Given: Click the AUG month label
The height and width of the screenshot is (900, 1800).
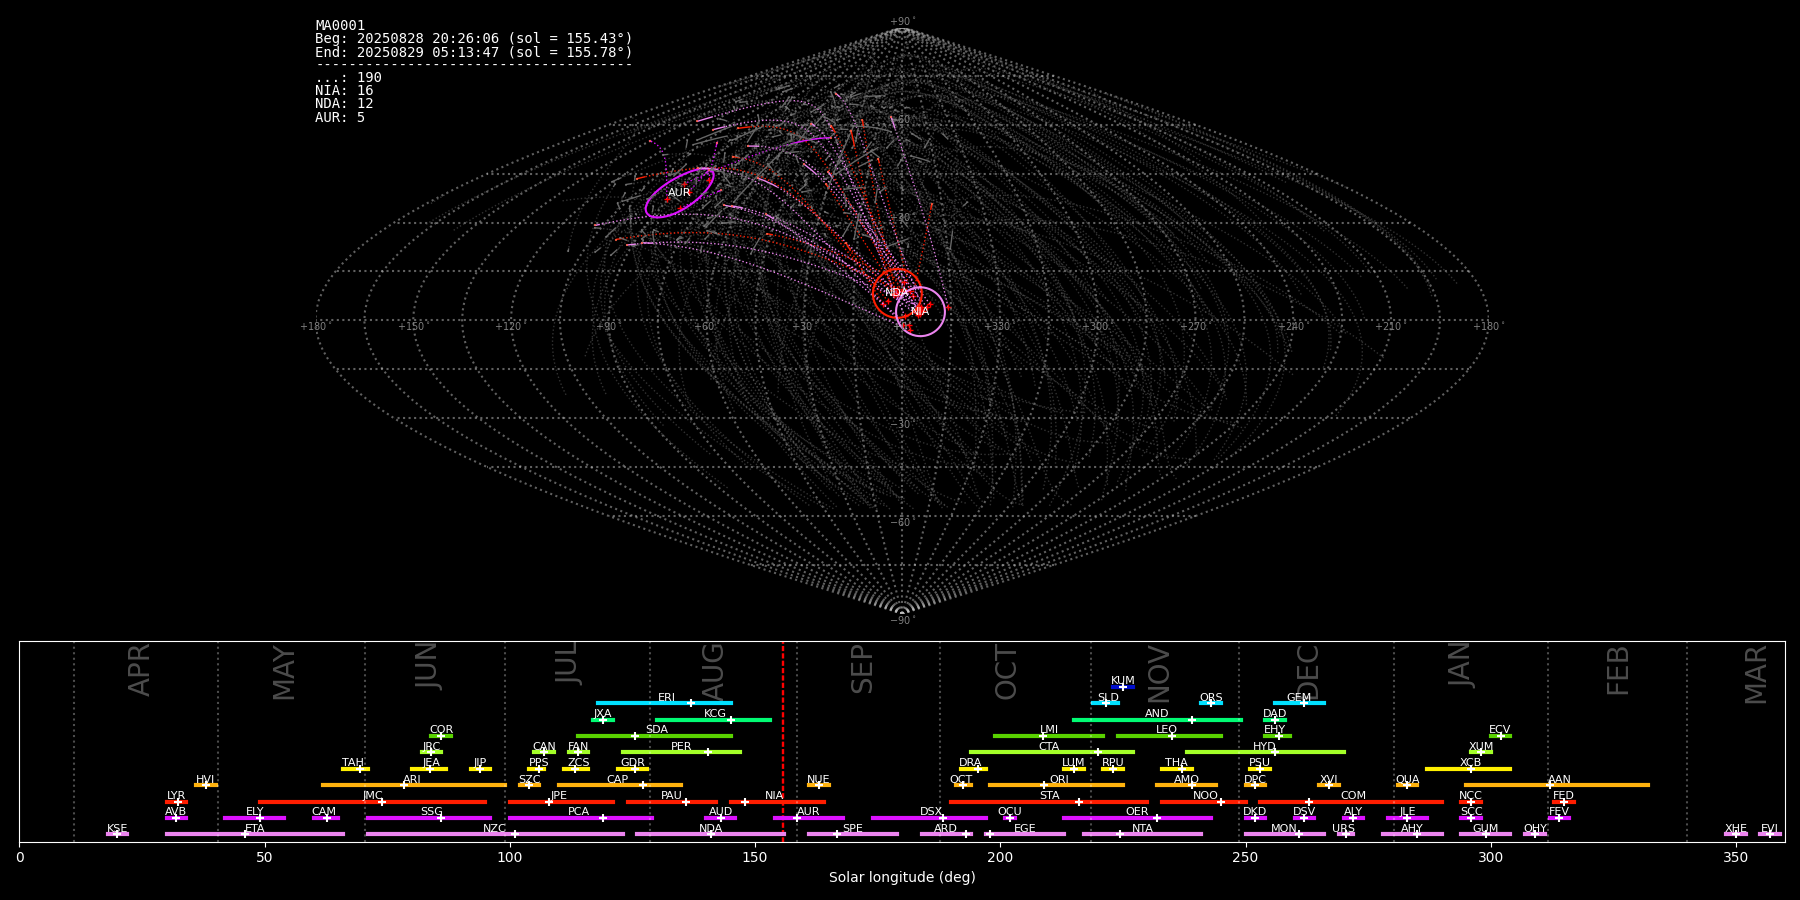Looking at the screenshot, I should coord(713,670).
